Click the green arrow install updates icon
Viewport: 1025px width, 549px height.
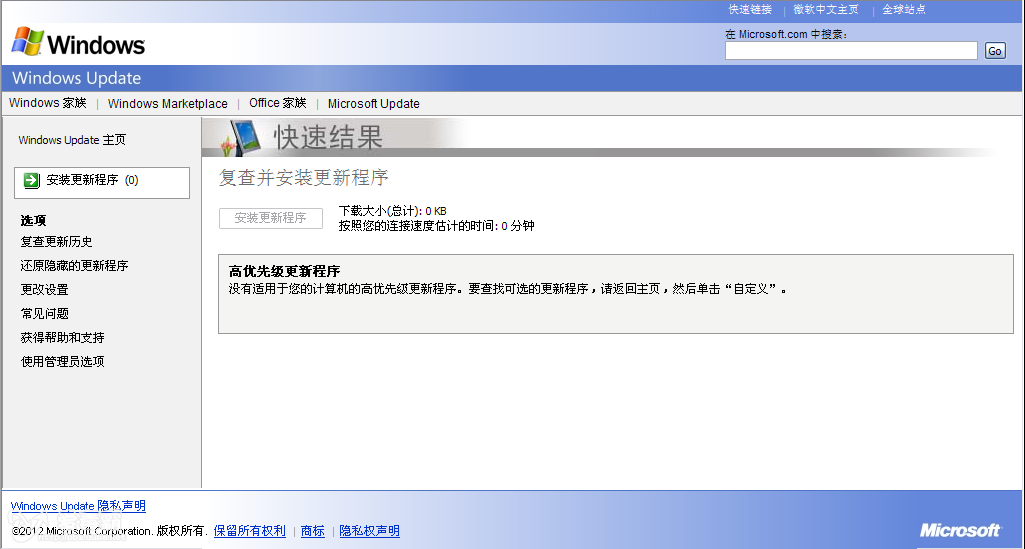[31, 180]
